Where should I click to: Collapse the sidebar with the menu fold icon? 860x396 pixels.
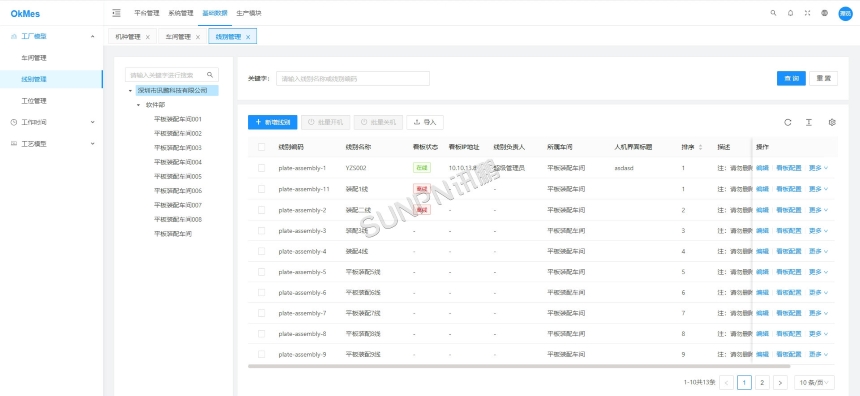pyautogui.click(x=116, y=13)
